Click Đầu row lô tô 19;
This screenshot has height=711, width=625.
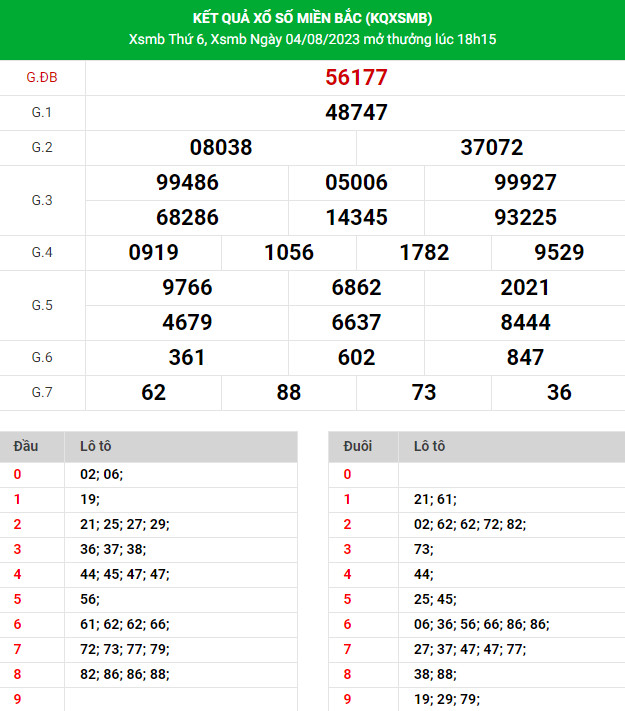pos(90,499)
